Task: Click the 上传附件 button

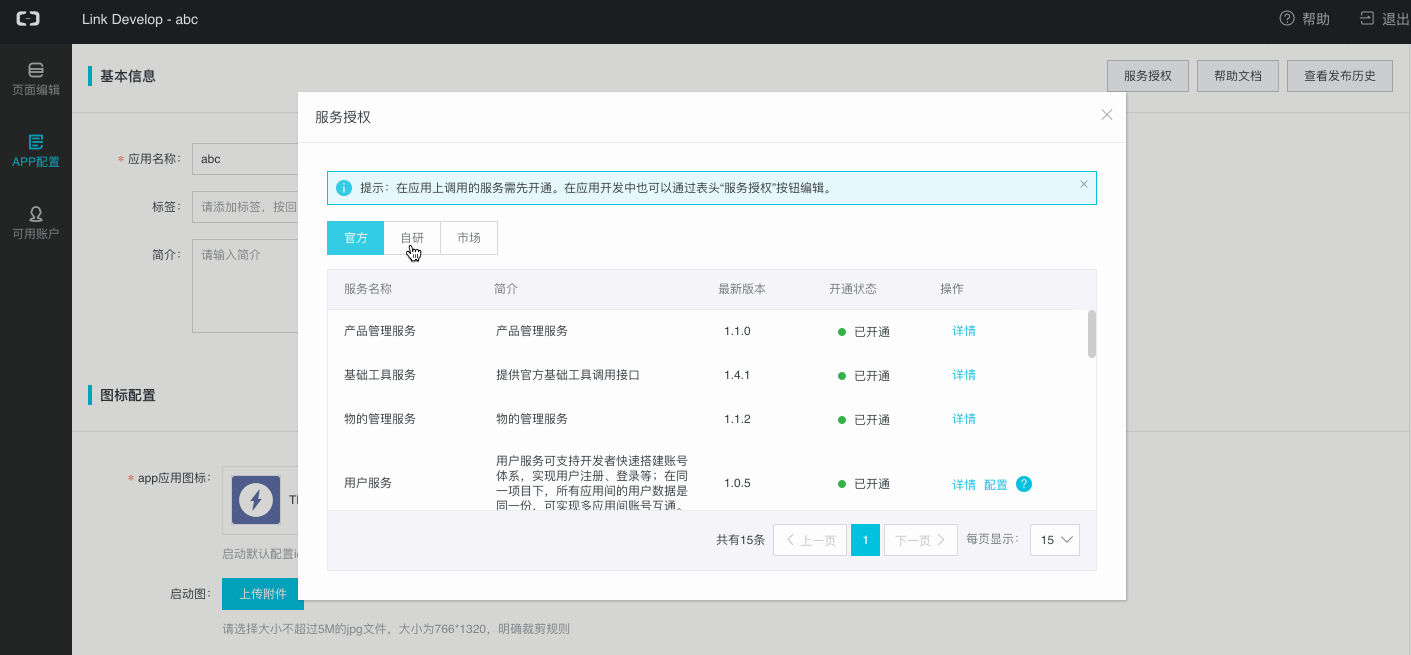Action: point(262,594)
